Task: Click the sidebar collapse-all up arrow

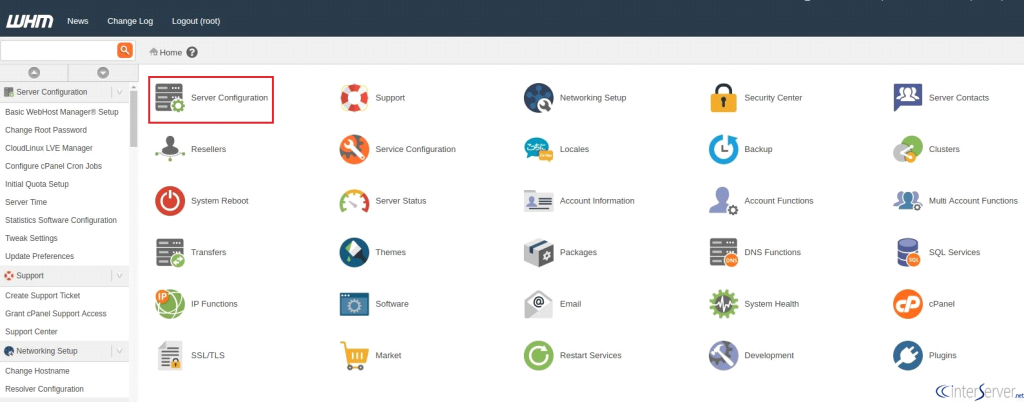Action: [34, 73]
